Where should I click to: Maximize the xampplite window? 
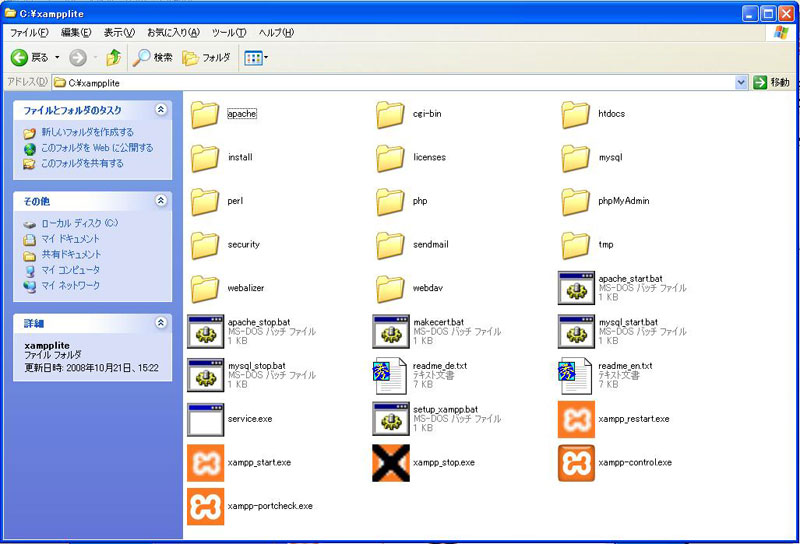[768, 14]
